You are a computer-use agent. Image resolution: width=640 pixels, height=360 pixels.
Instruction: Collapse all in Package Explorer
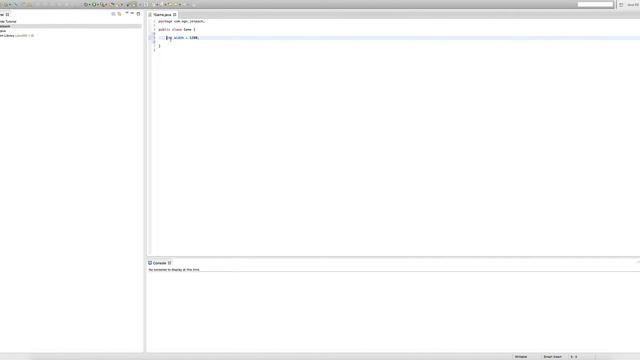tap(113, 14)
